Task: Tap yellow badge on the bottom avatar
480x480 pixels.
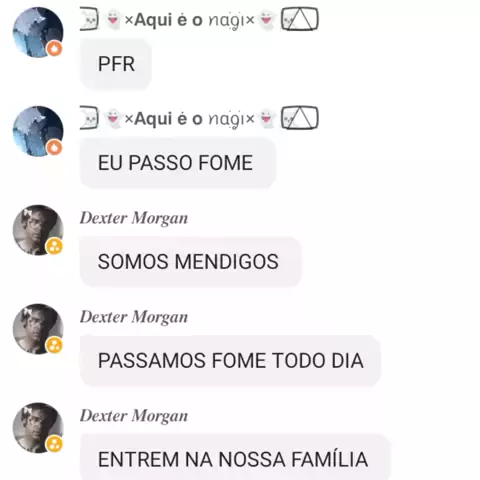Action: (x=54, y=444)
